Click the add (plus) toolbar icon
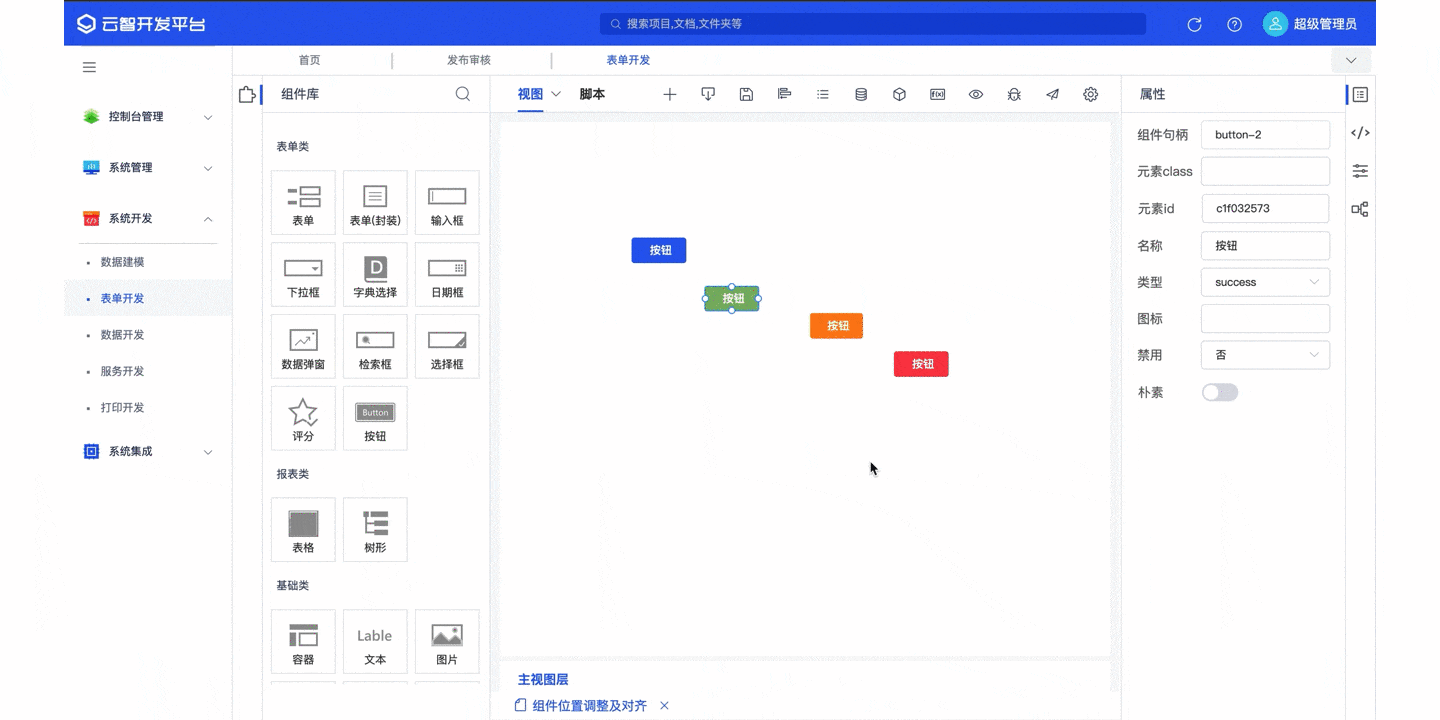The width and height of the screenshot is (1440, 720). click(670, 94)
